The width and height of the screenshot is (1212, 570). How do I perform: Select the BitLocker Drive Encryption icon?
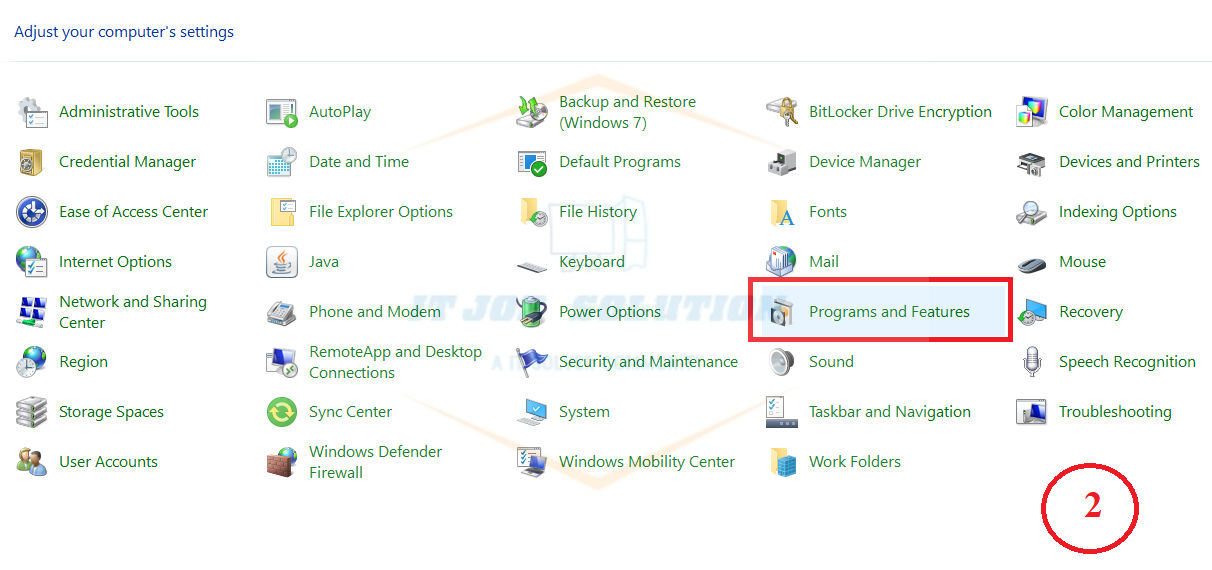(782, 112)
